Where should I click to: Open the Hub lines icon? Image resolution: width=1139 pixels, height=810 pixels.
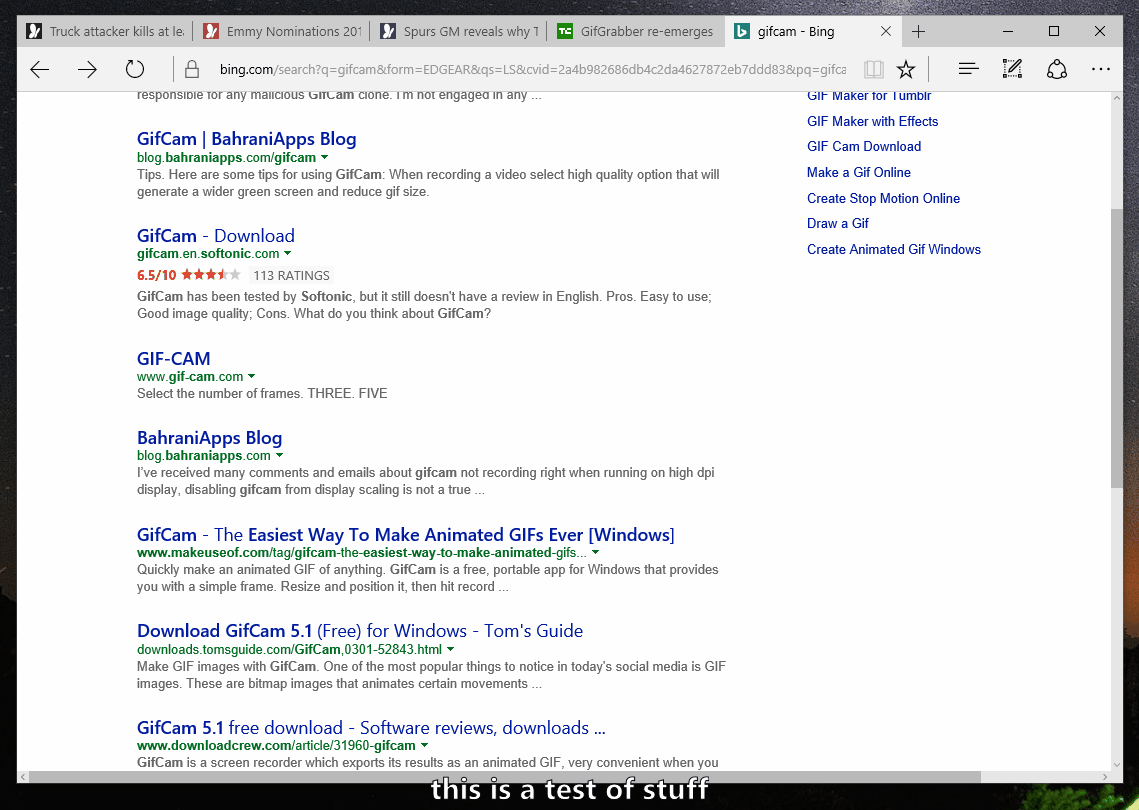[x=968, y=69]
